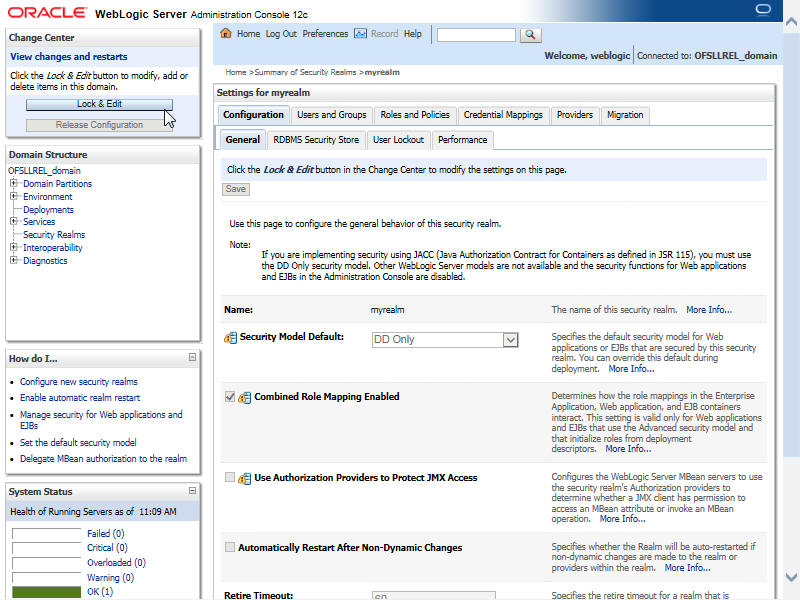Click the scrollbar up arrow
Viewport: 800px width, 600px height.
point(791,22)
